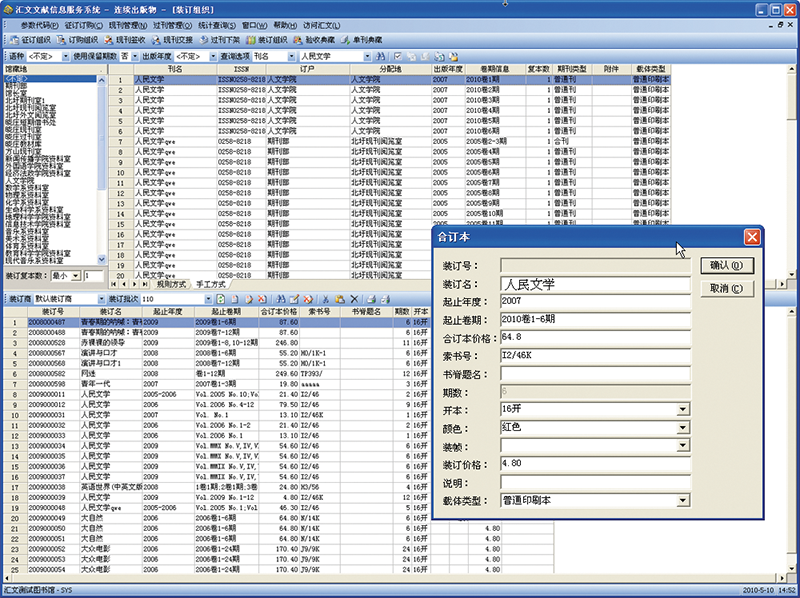The image size is (800, 598).
Task: Click the clipboard paste icon
Action: [x=340, y=299]
